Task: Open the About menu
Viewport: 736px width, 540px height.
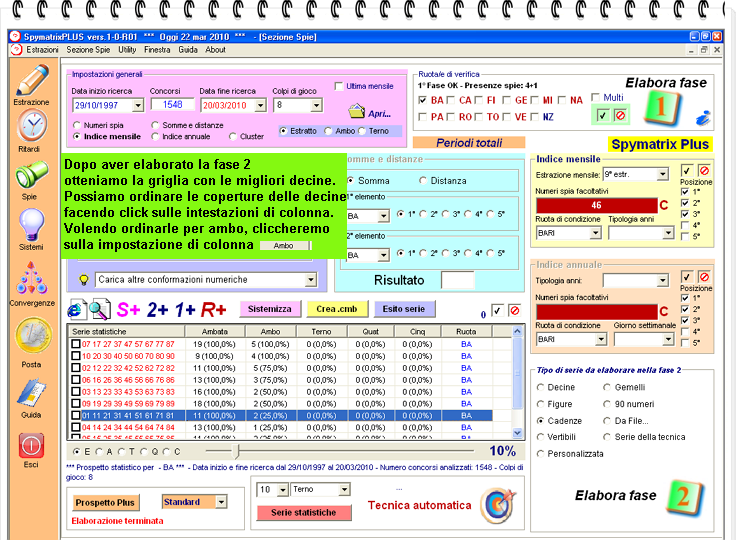Action: tap(215, 50)
